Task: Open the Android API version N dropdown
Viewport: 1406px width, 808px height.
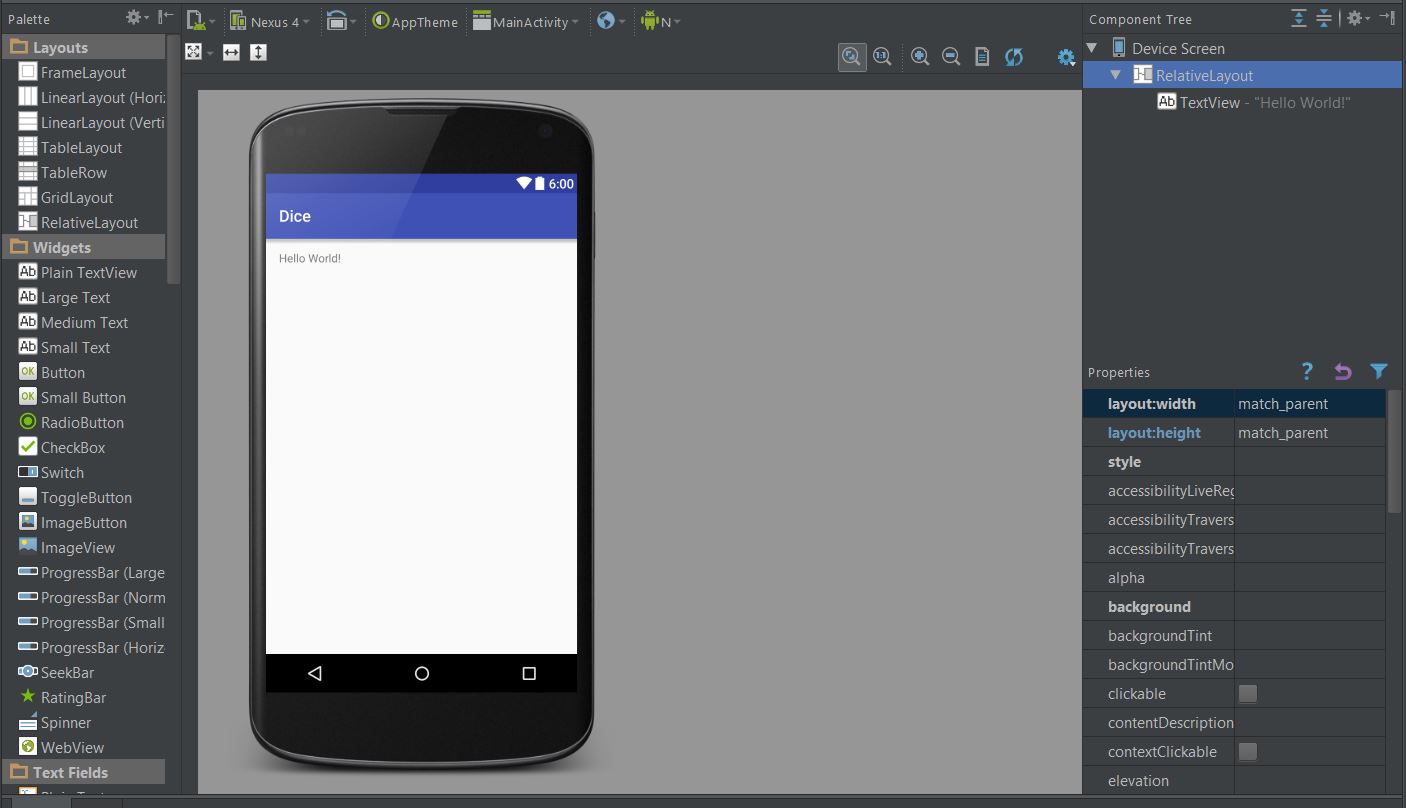Action: point(660,21)
